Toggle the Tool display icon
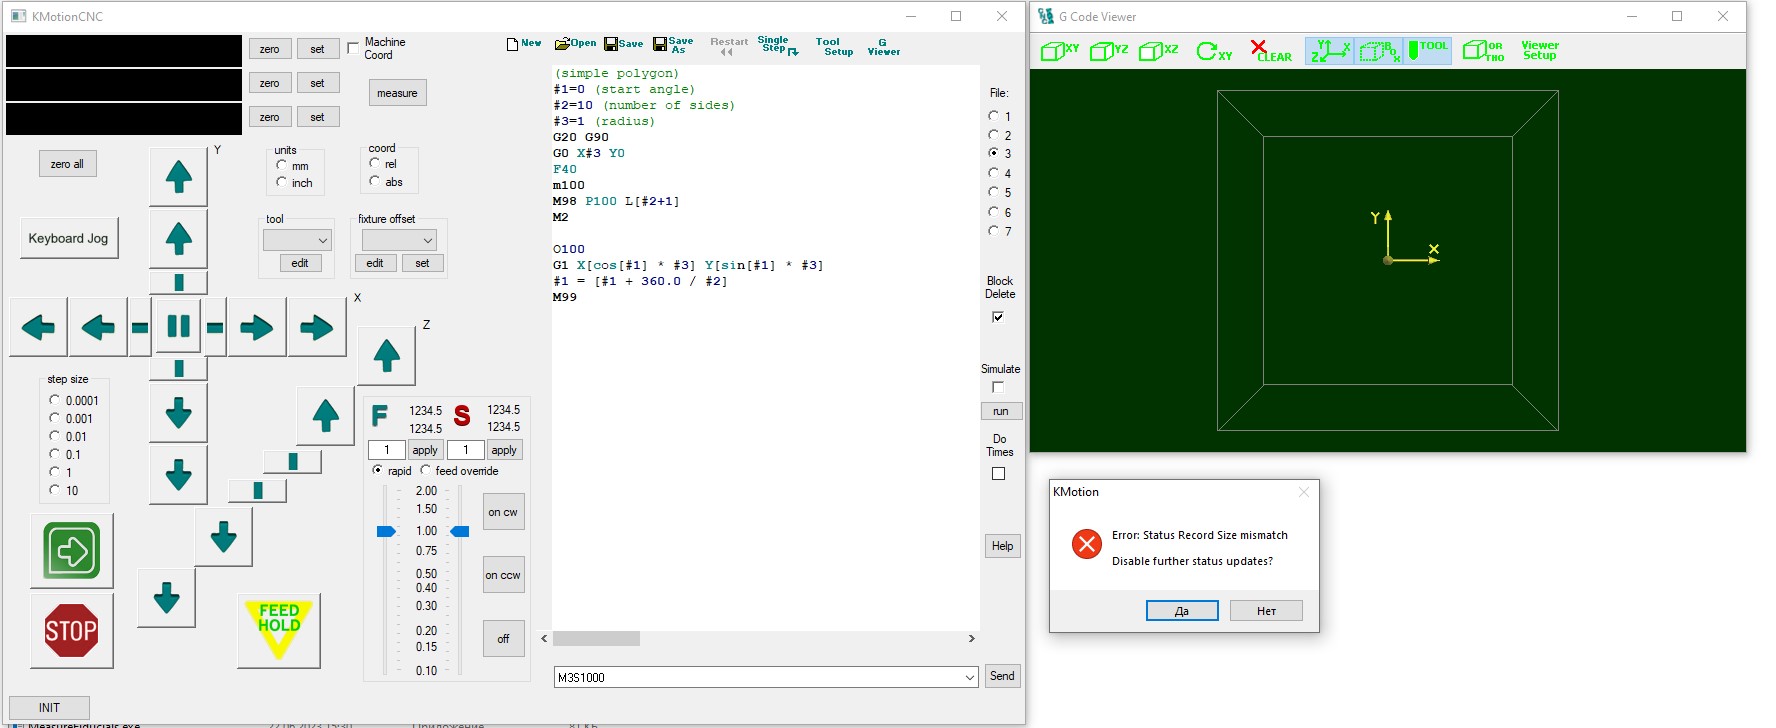Viewport: 1776px width, 728px height. click(x=1427, y=51)
